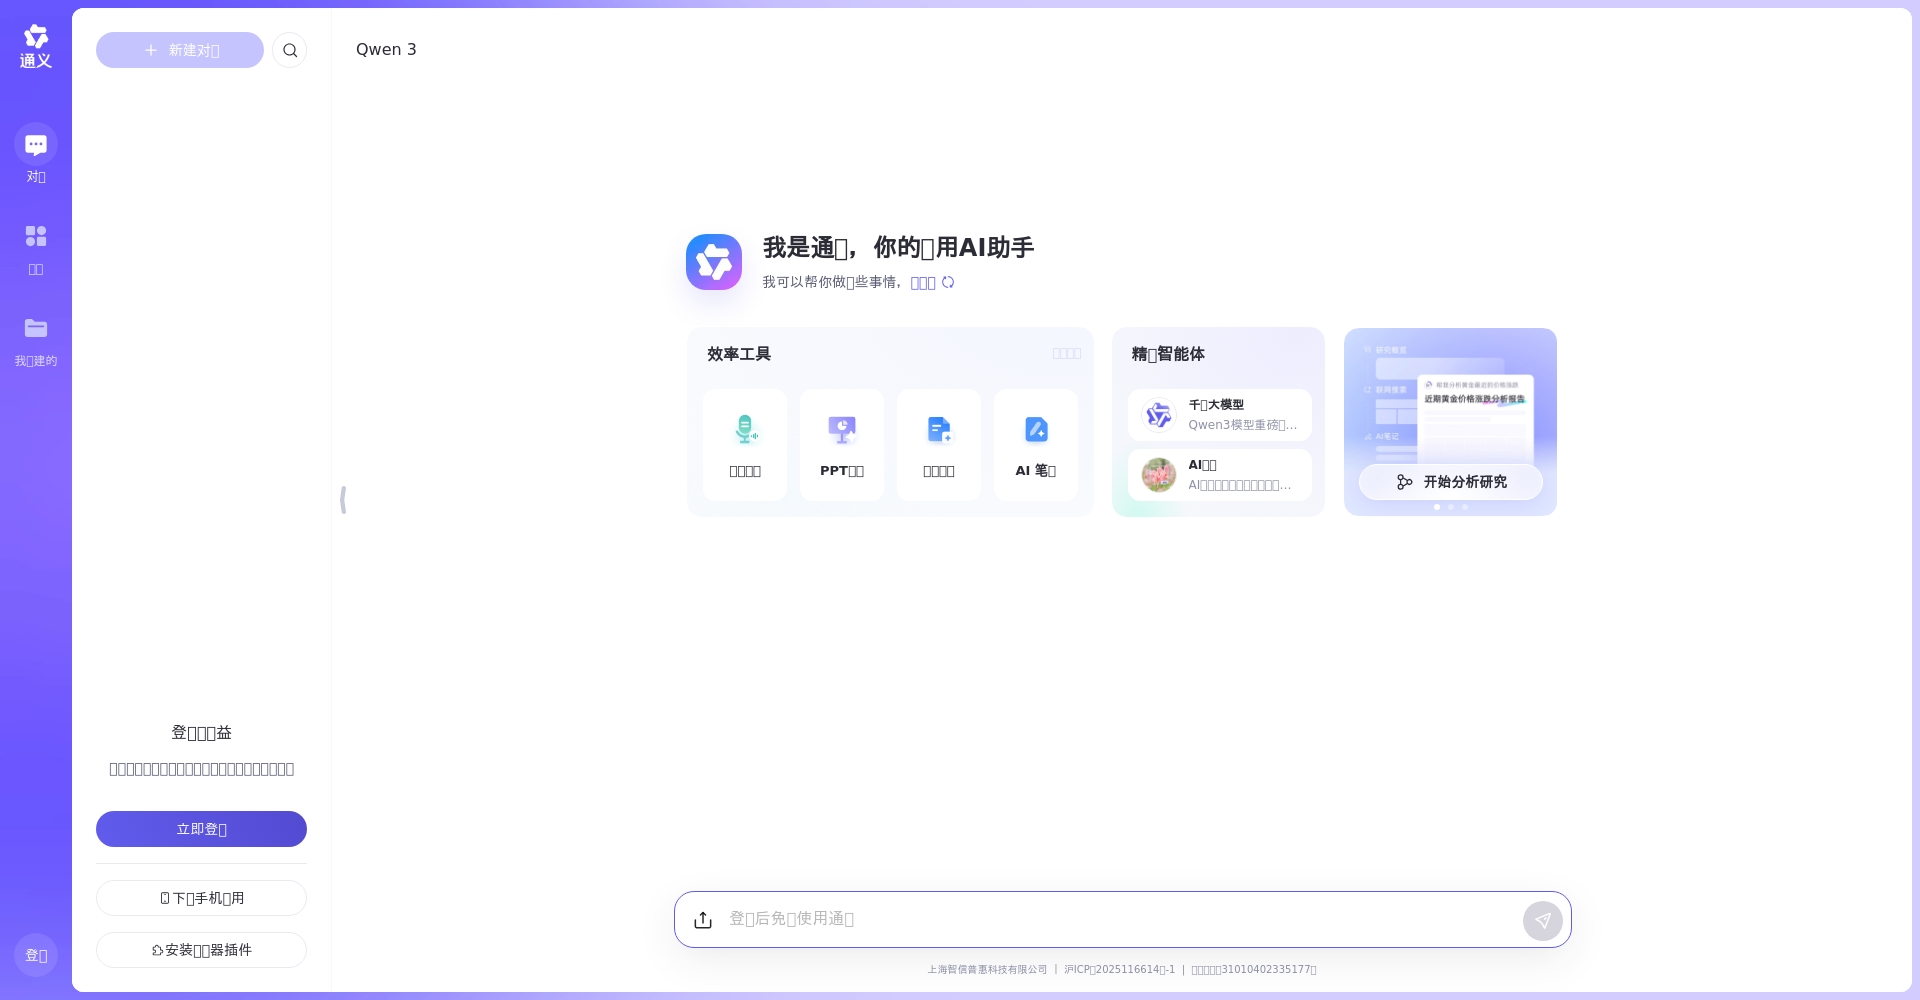The height and width of the screenshot is (1000, 1920).
Task: Open the chat bubble section in the sidebar
Action: (36, 154)
